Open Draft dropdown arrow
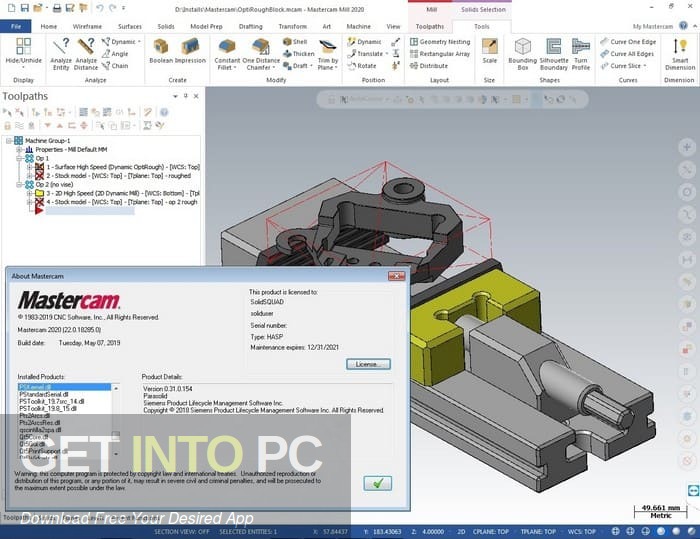This screenshot has width=700, height=539. click(x=311, y=66)
